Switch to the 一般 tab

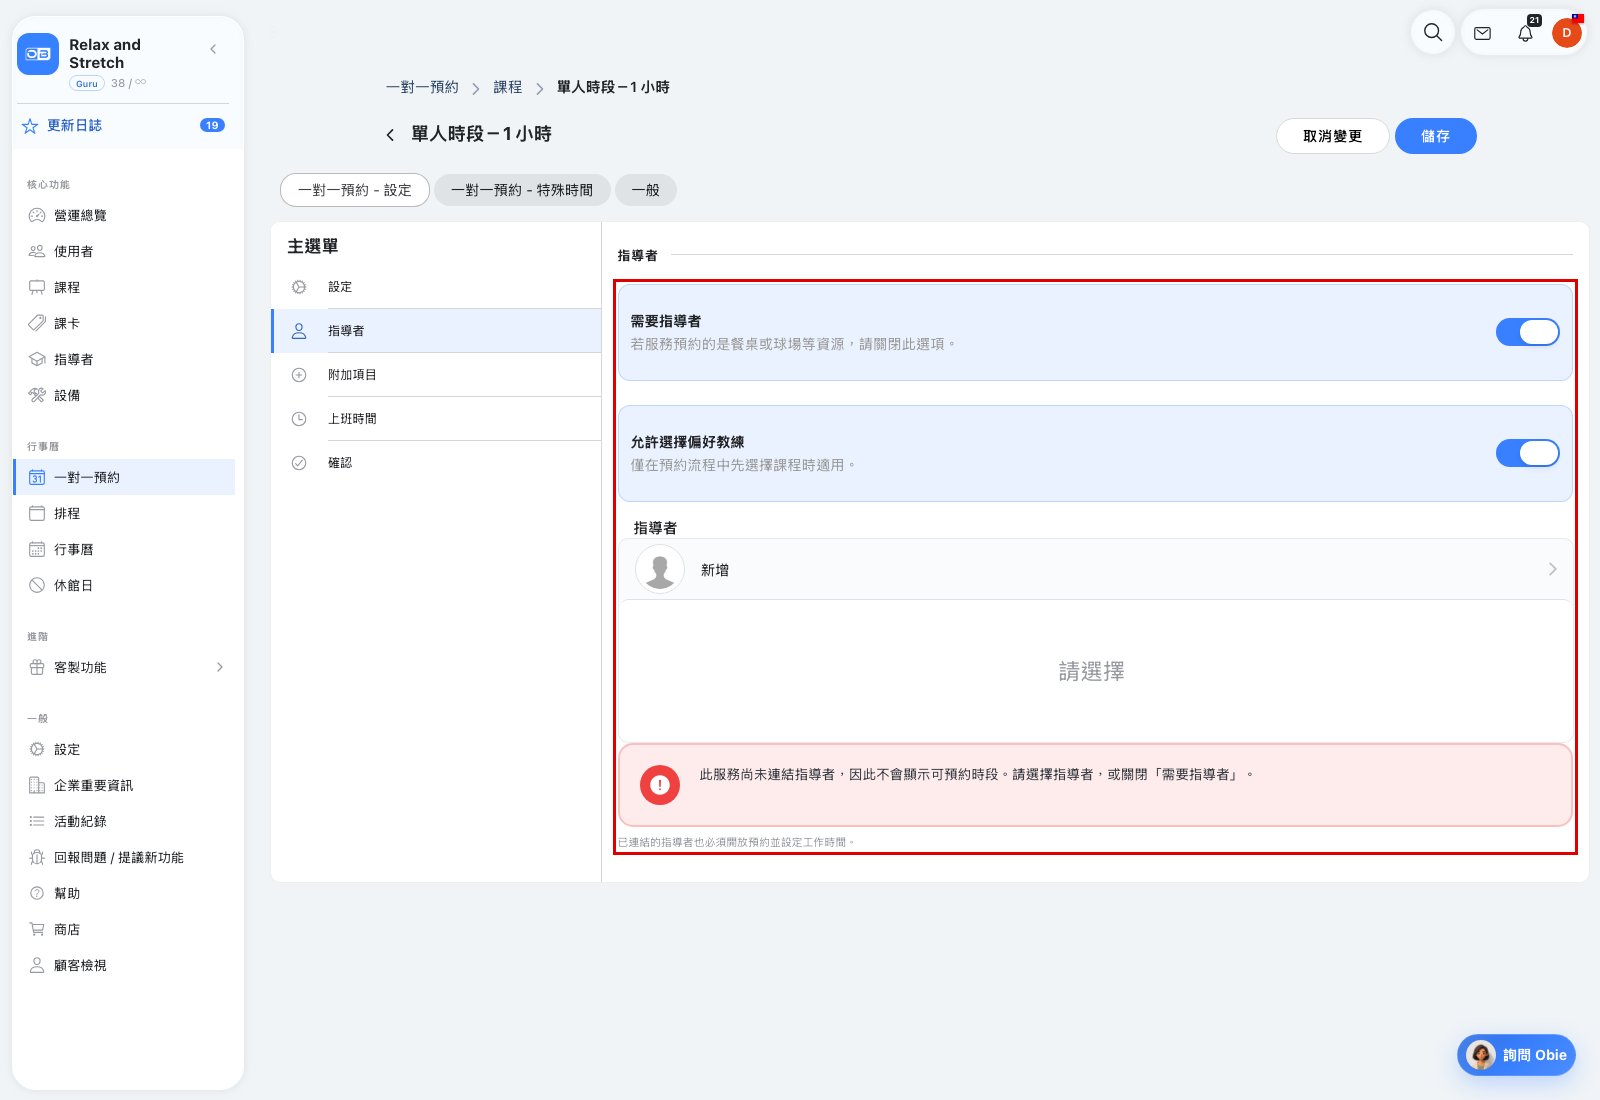click(x=645, y=190)
